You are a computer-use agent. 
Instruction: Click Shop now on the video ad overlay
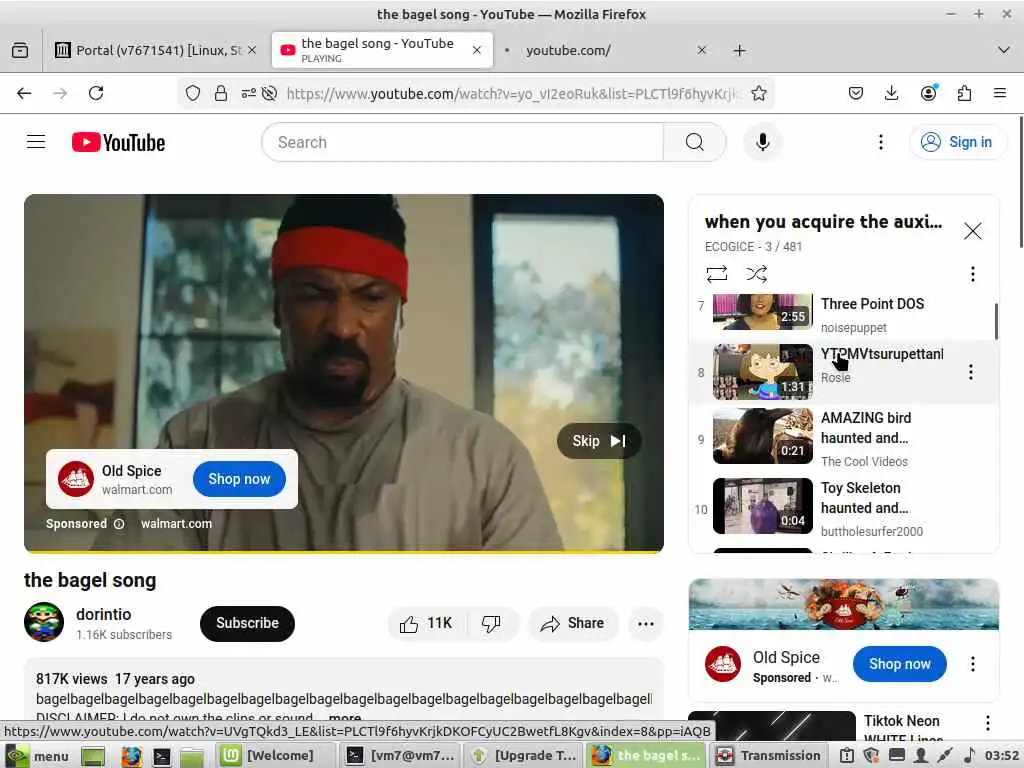[239, 479]
